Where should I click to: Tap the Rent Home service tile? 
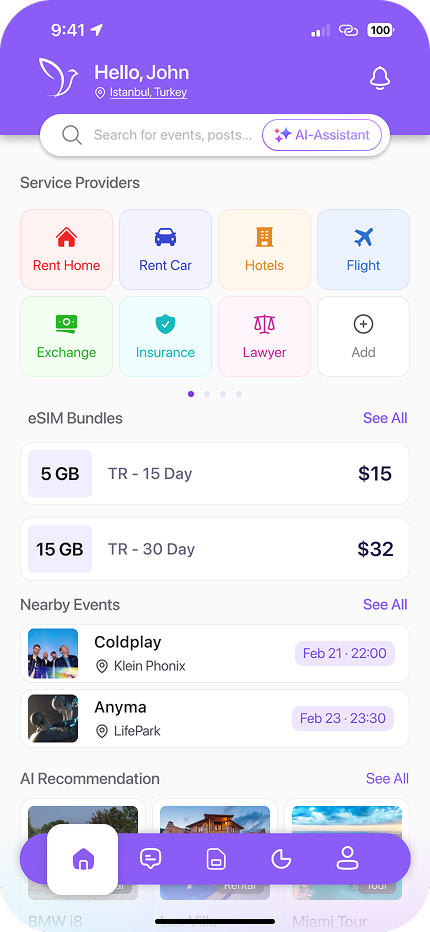67,250
